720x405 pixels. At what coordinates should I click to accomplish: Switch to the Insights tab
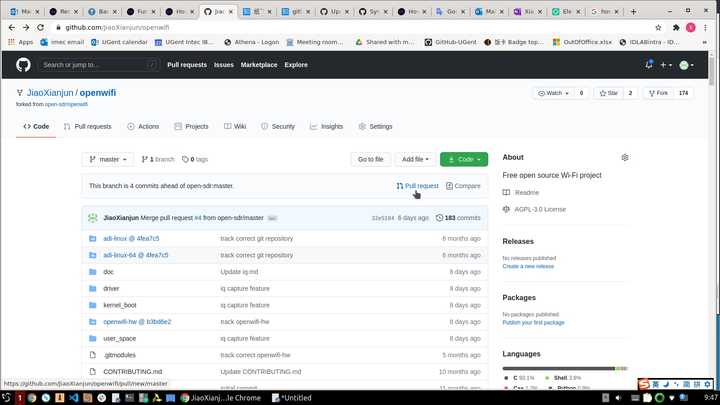[x=326, y=126]
